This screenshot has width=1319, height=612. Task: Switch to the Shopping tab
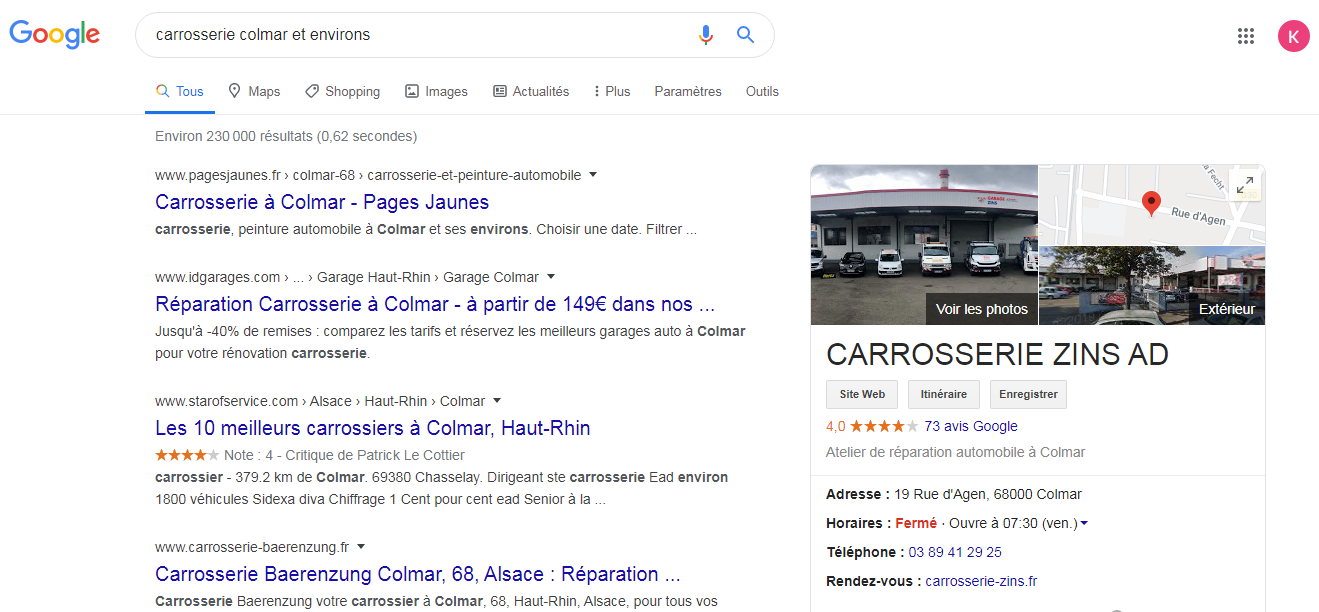pos(342,91)
